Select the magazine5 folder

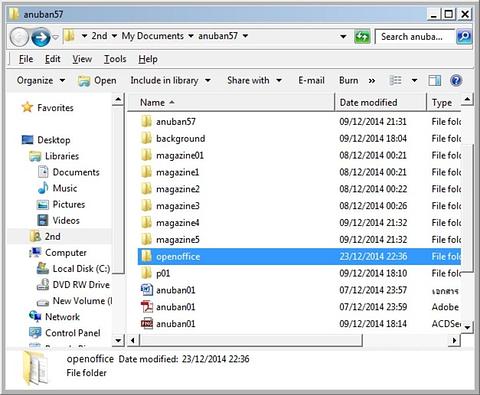click(x=299, y=239)
